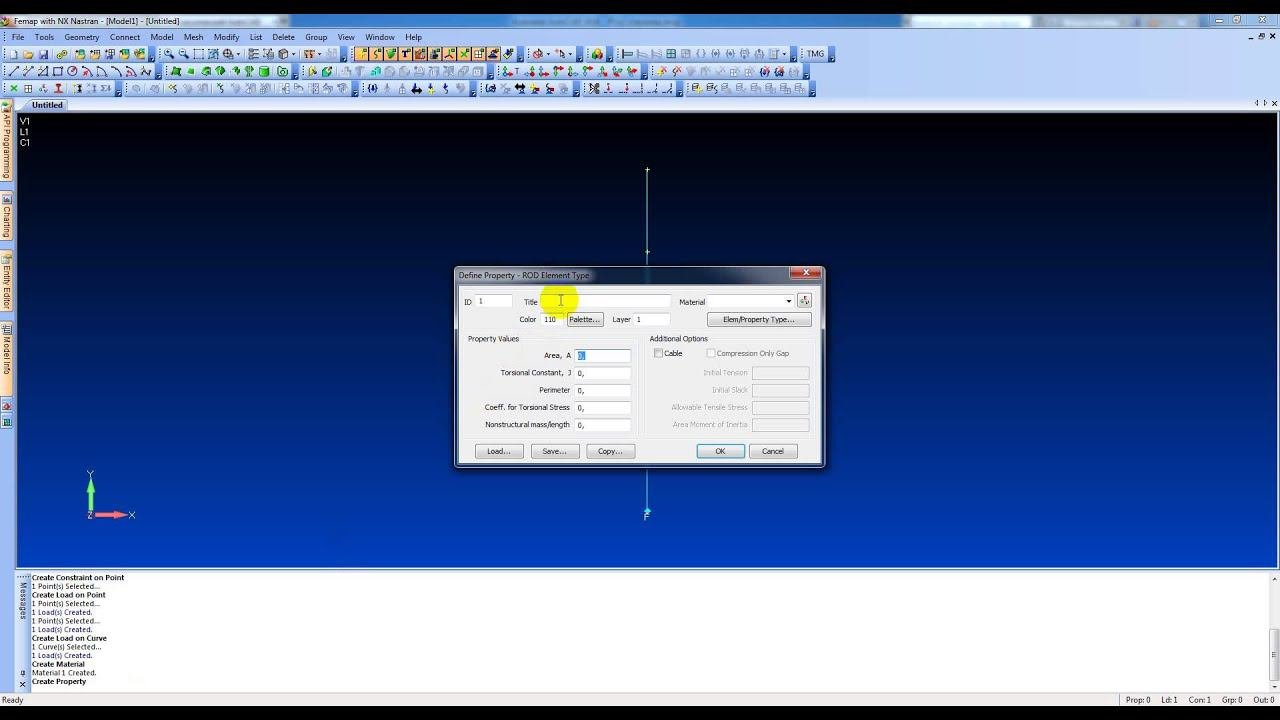1280x720 pixels.
Task: Click the Color value field
Action: [x=553, y=319]
